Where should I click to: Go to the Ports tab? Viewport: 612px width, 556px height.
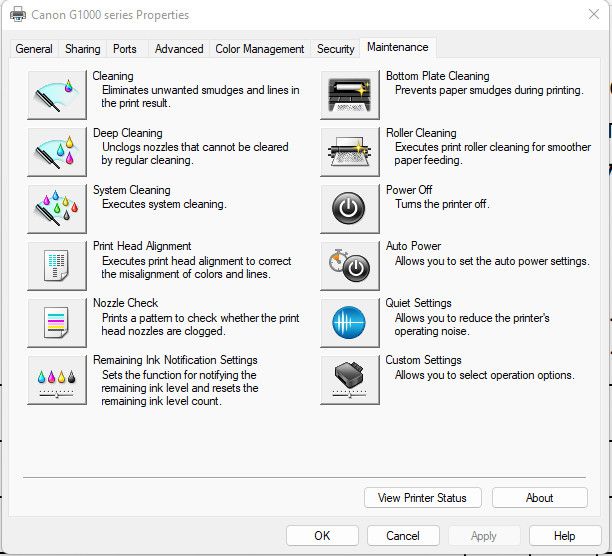[x=125, y=49]
